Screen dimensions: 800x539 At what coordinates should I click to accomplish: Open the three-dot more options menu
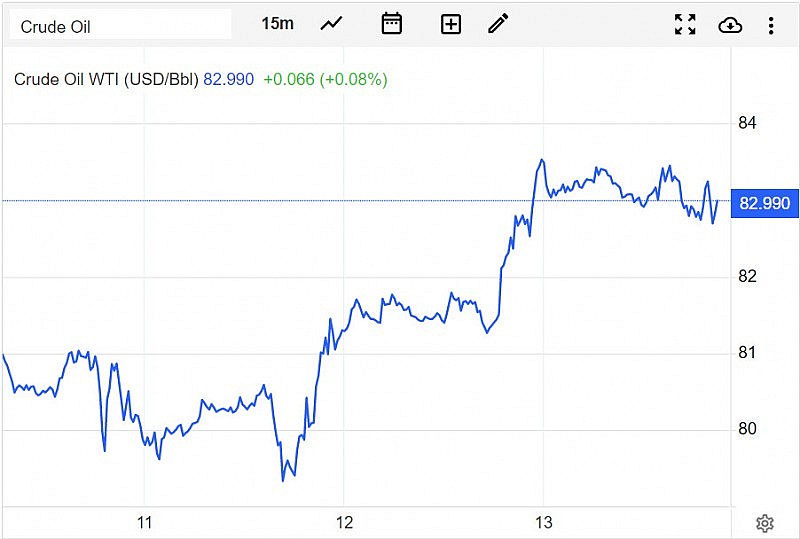tap(771, 25)
